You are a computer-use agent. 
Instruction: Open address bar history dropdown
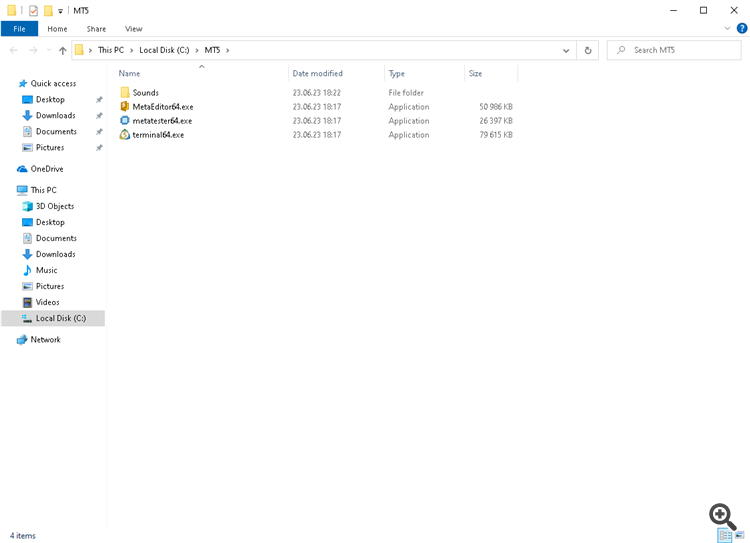click(x=566, y=50)
